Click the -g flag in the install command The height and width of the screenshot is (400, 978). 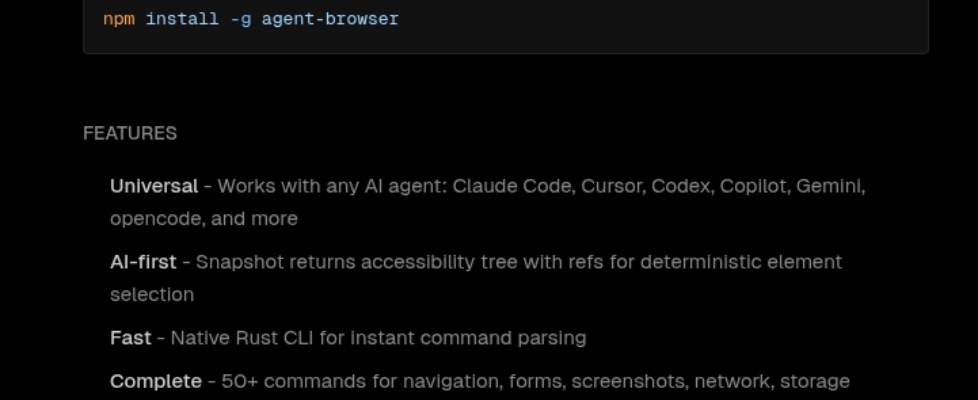tap(240, 19)
